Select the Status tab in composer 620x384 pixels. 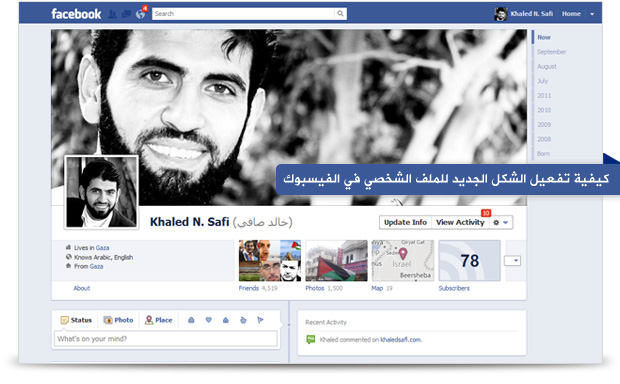coord(76,320)
